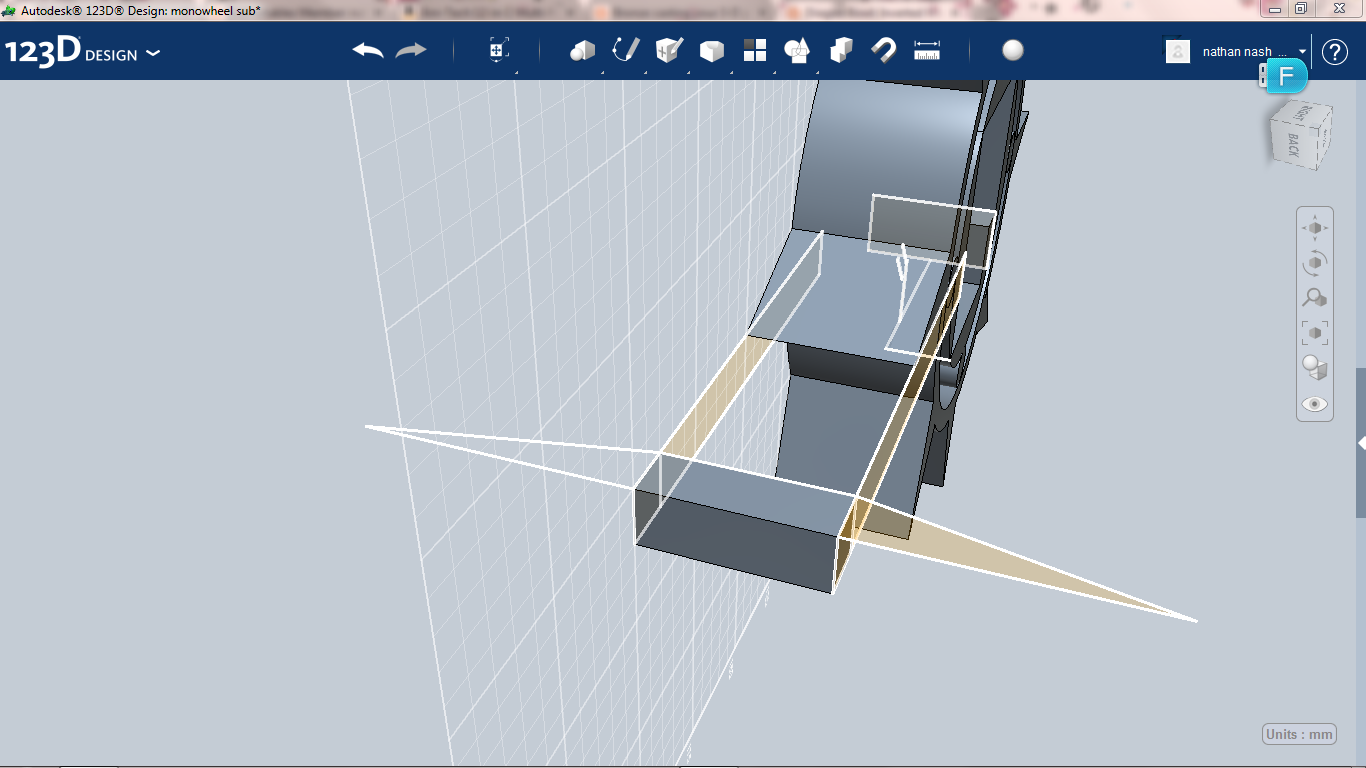Open the 123D Design application menu

82,52
